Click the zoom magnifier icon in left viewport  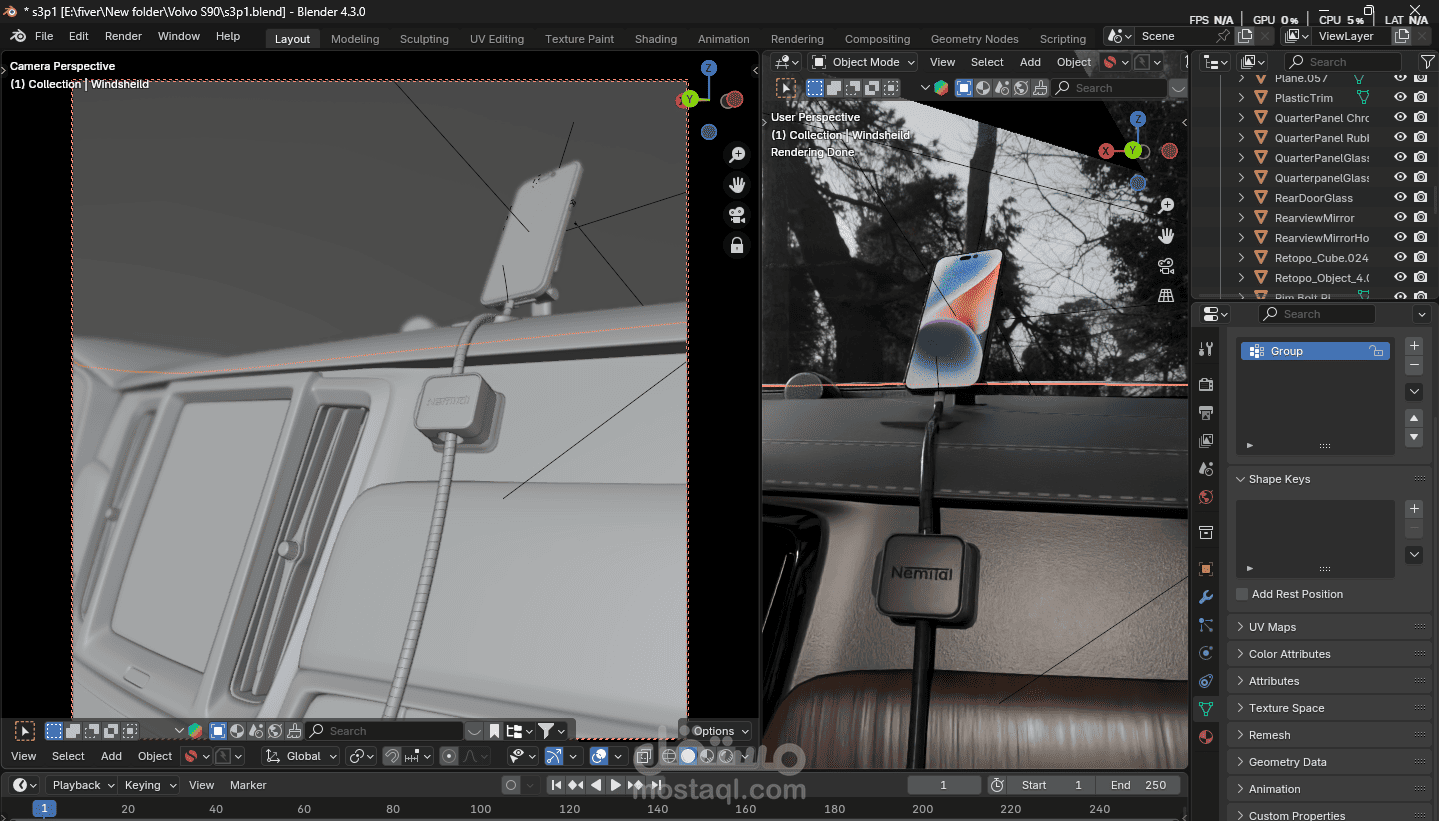pos(737,155)
